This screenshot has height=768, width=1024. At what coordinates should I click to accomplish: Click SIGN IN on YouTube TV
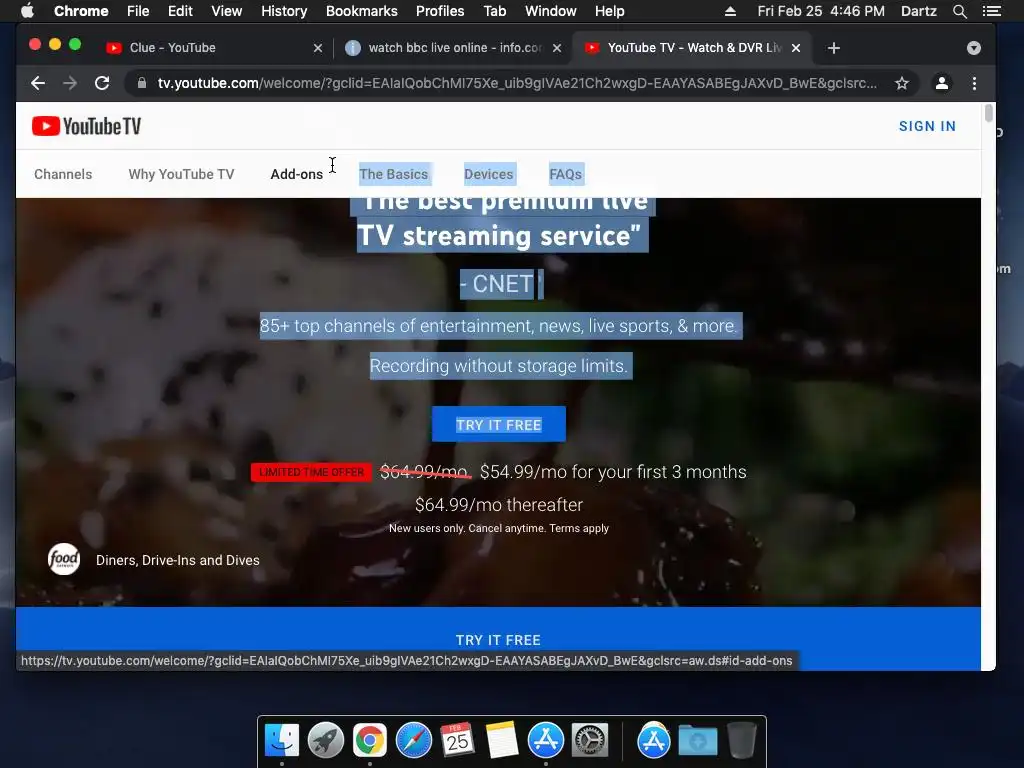pos(927,126)
